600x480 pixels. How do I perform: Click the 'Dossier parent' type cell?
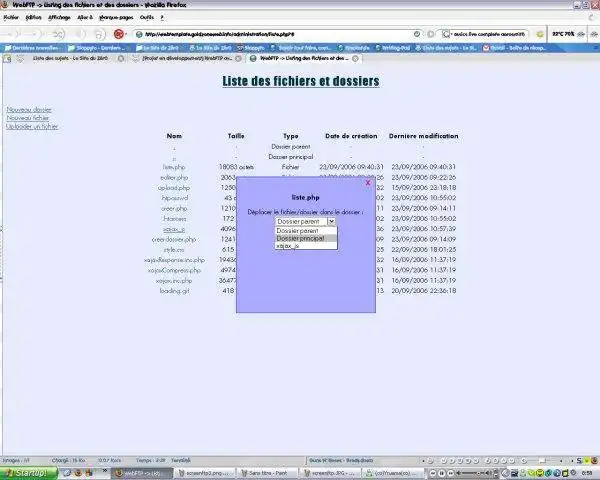point(291,147)
